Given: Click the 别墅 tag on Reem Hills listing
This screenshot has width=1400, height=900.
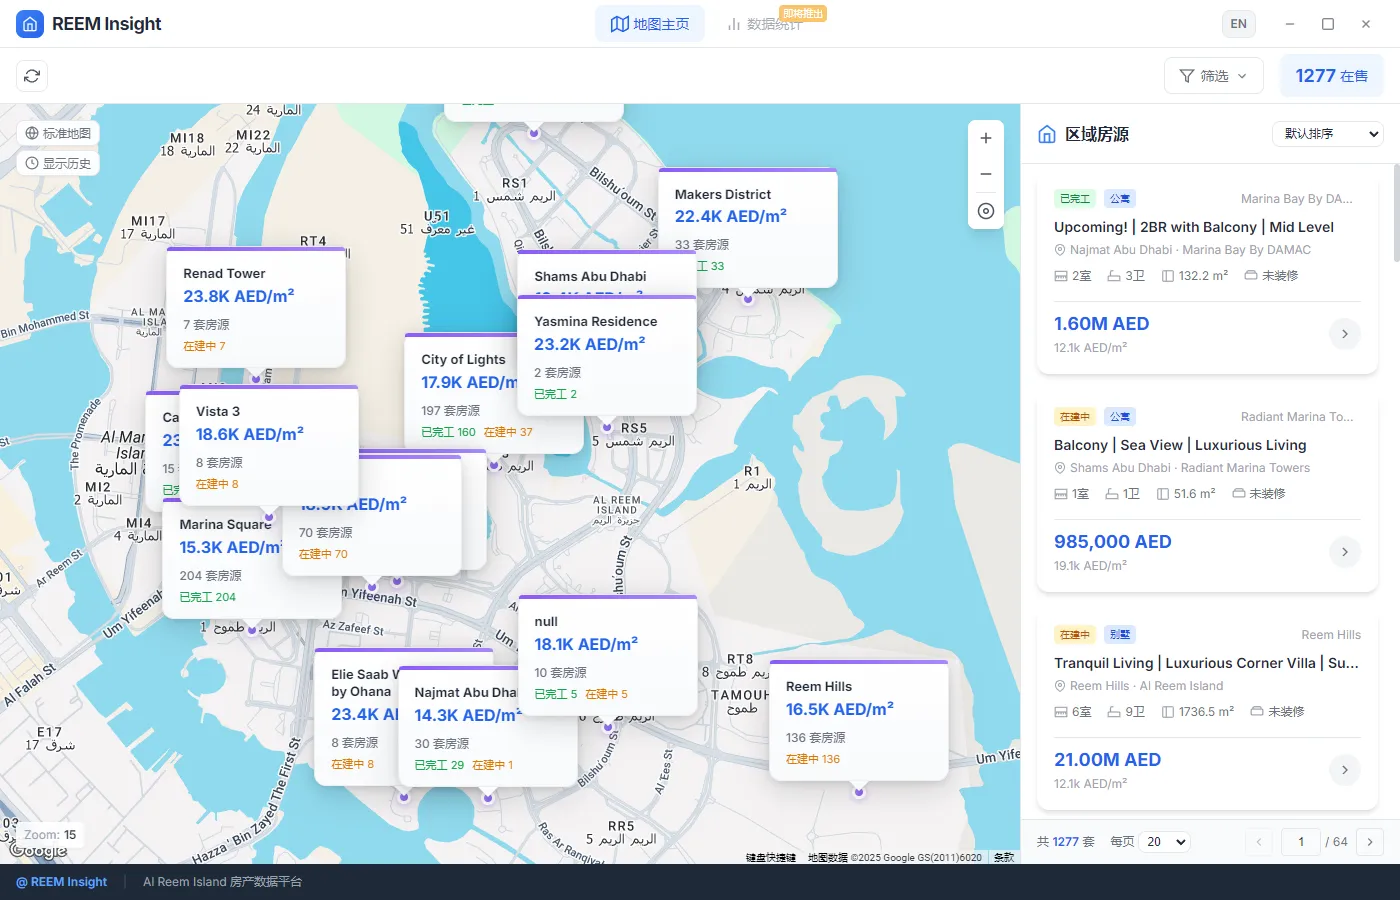Looking at the screenshot, I should [1120, 635].
